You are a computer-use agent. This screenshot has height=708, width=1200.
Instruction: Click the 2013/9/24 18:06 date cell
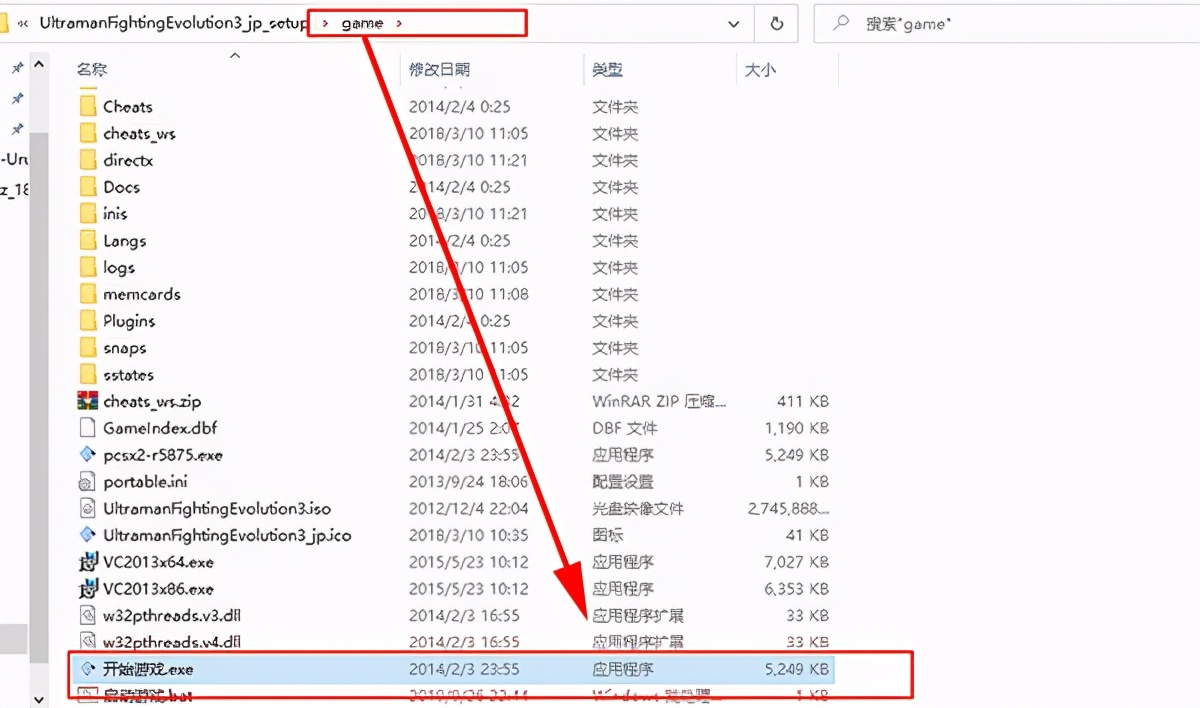point(469,482)
